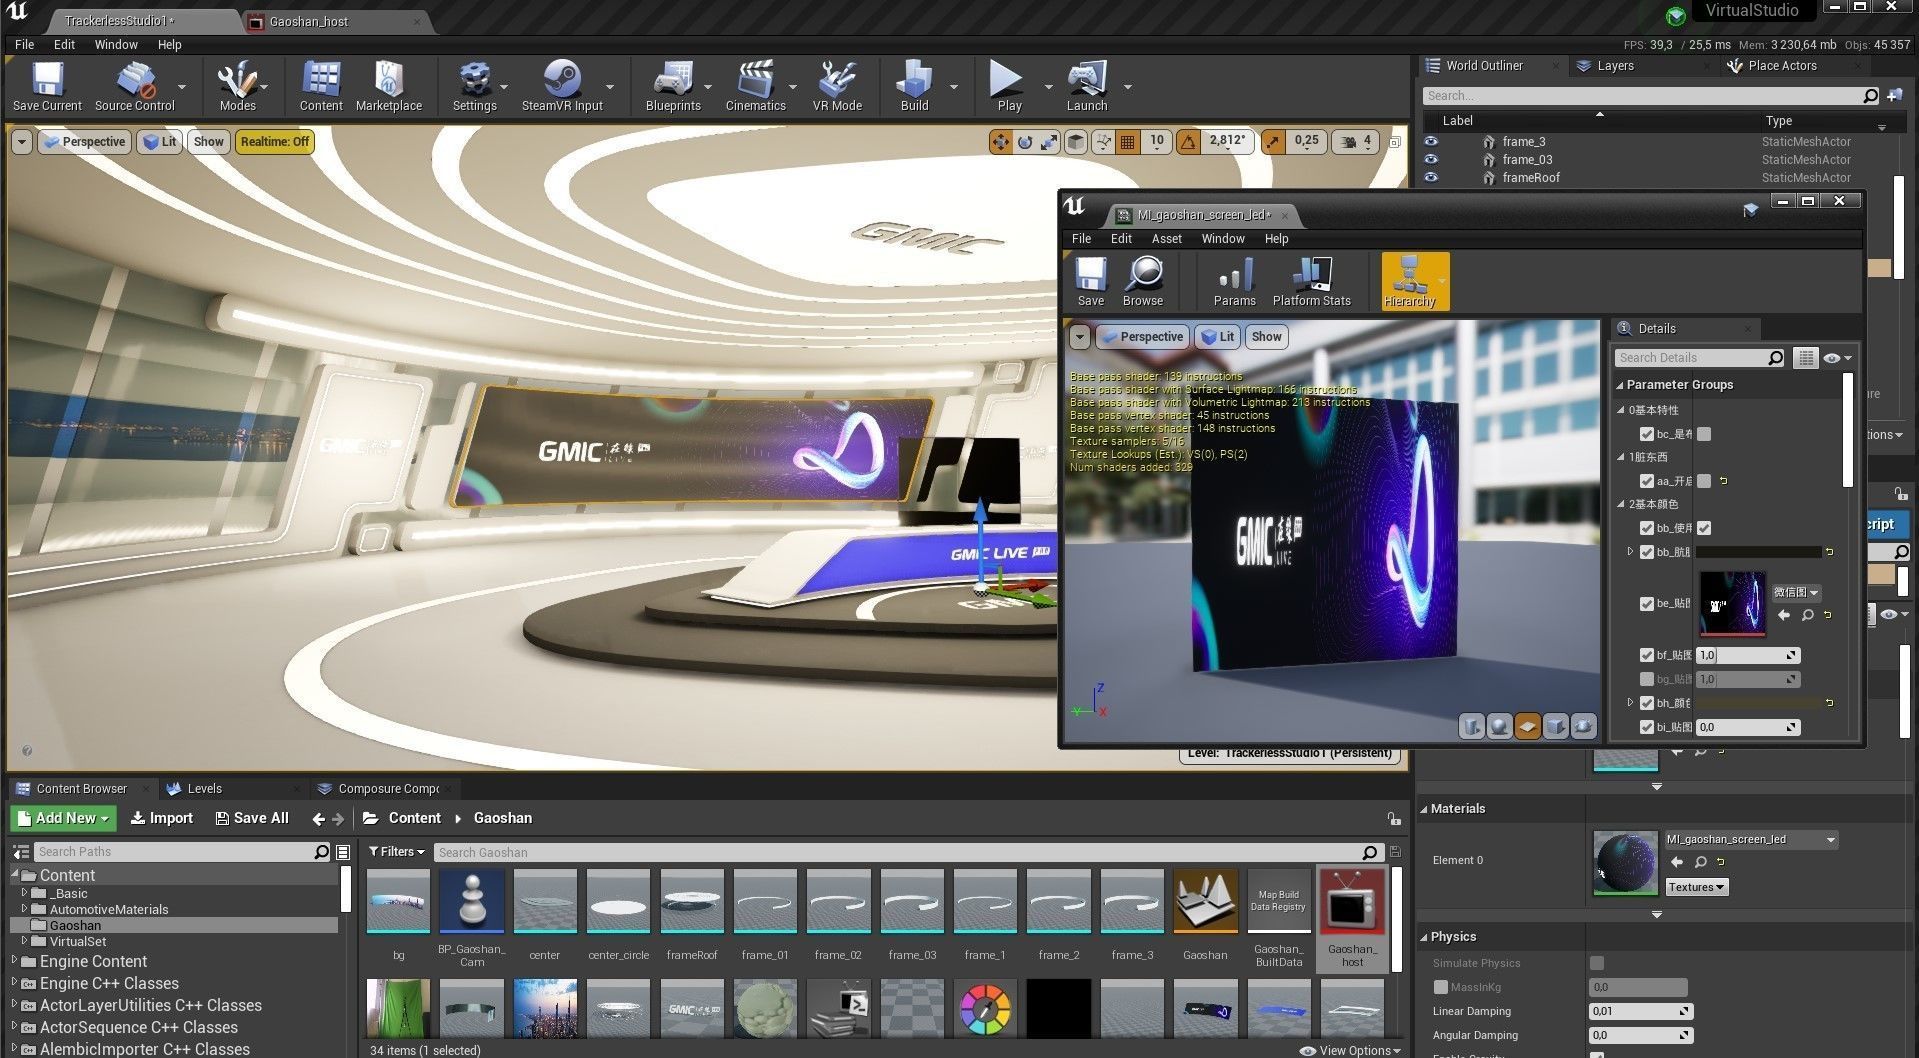Click Params in the material editor toolbar
Viewport: 1919px width, 1058px height.
tap(1234, 281)
